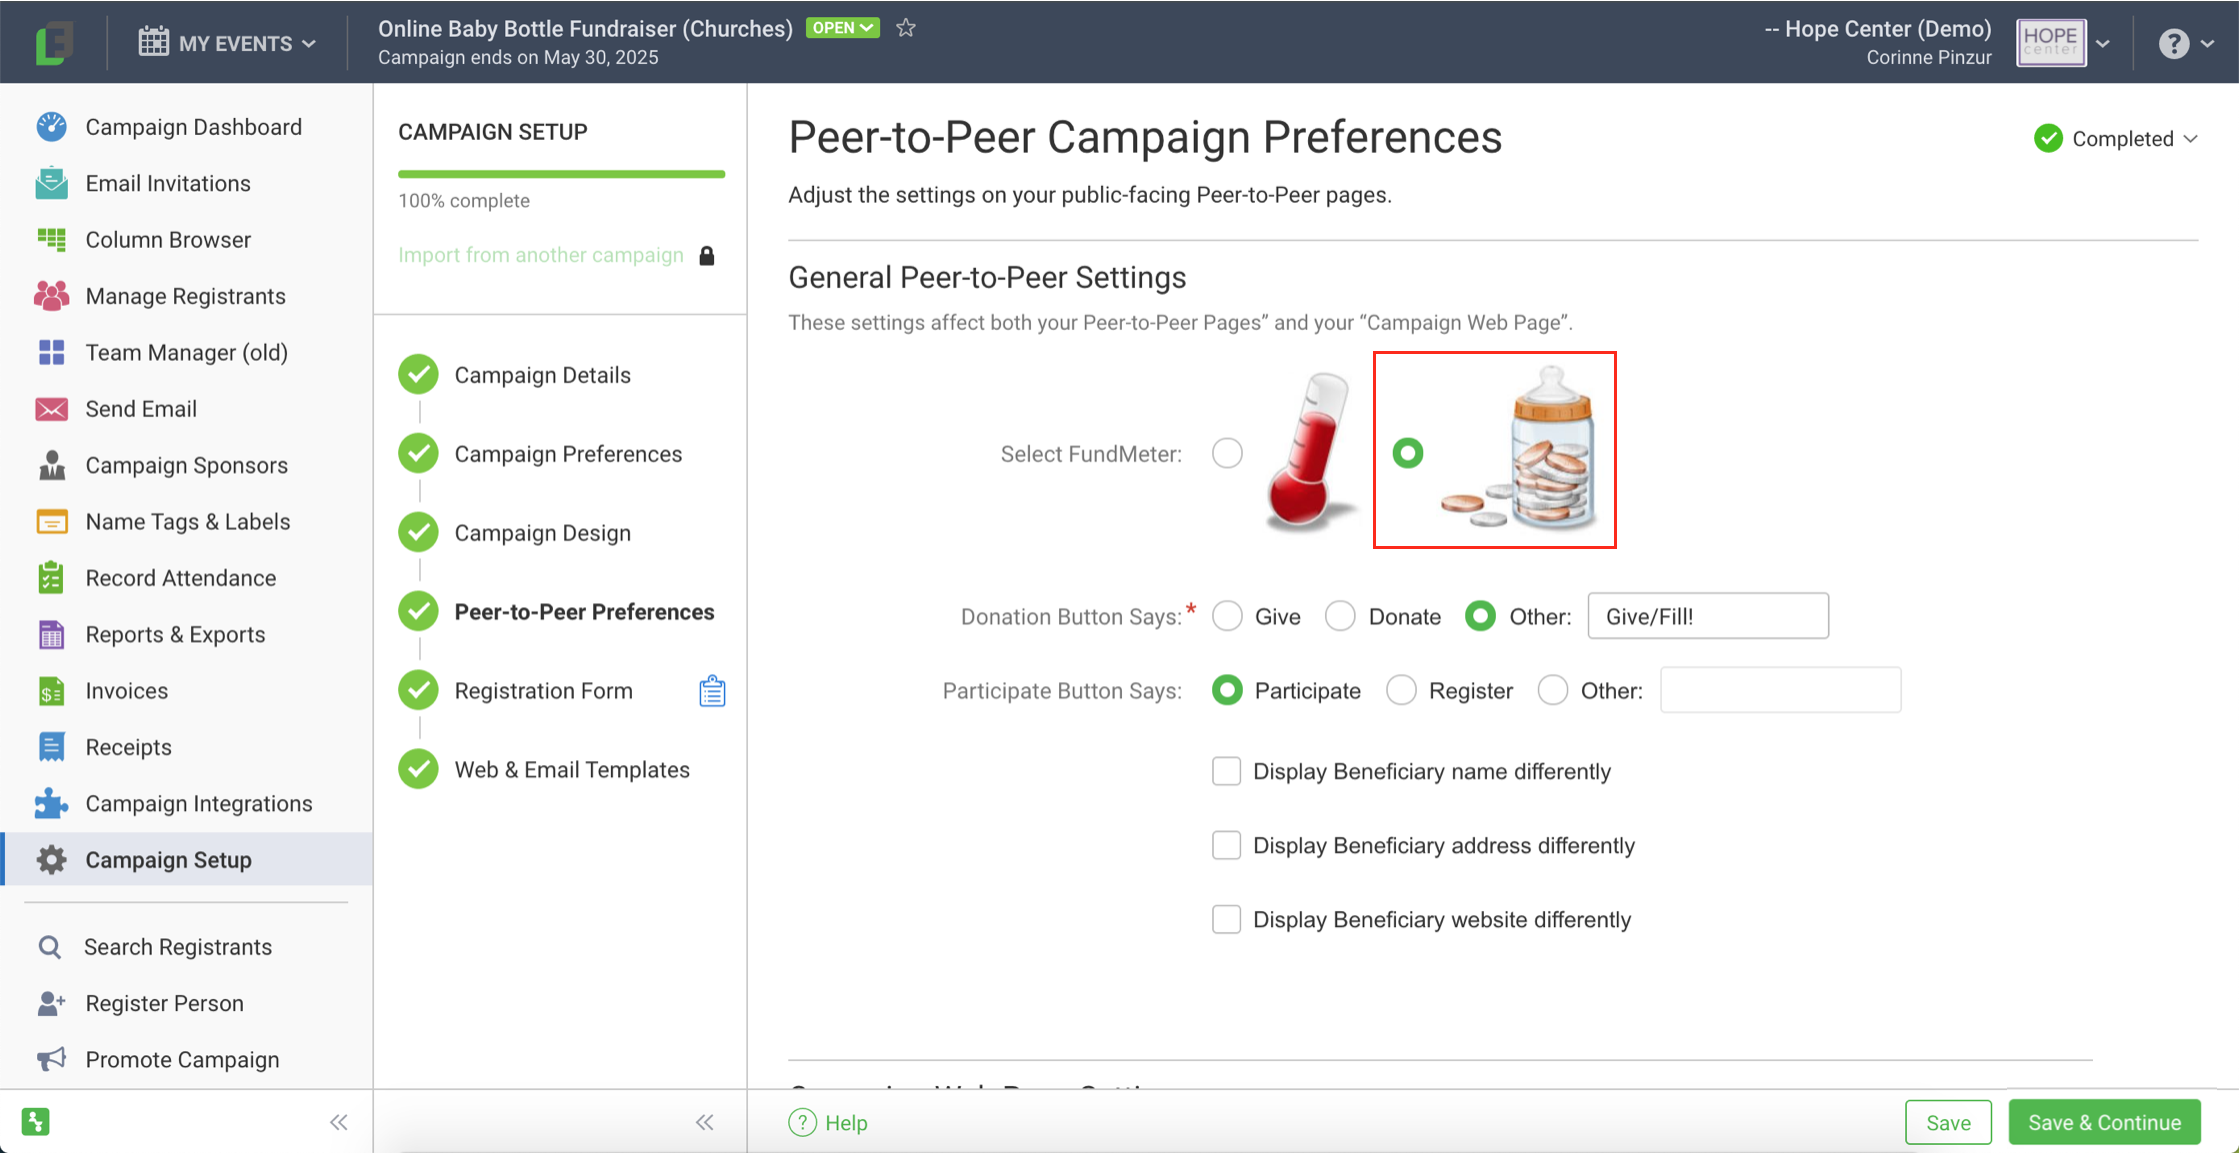
Task: Click the Donation Button Other text field
Action: click(1707, 616)
